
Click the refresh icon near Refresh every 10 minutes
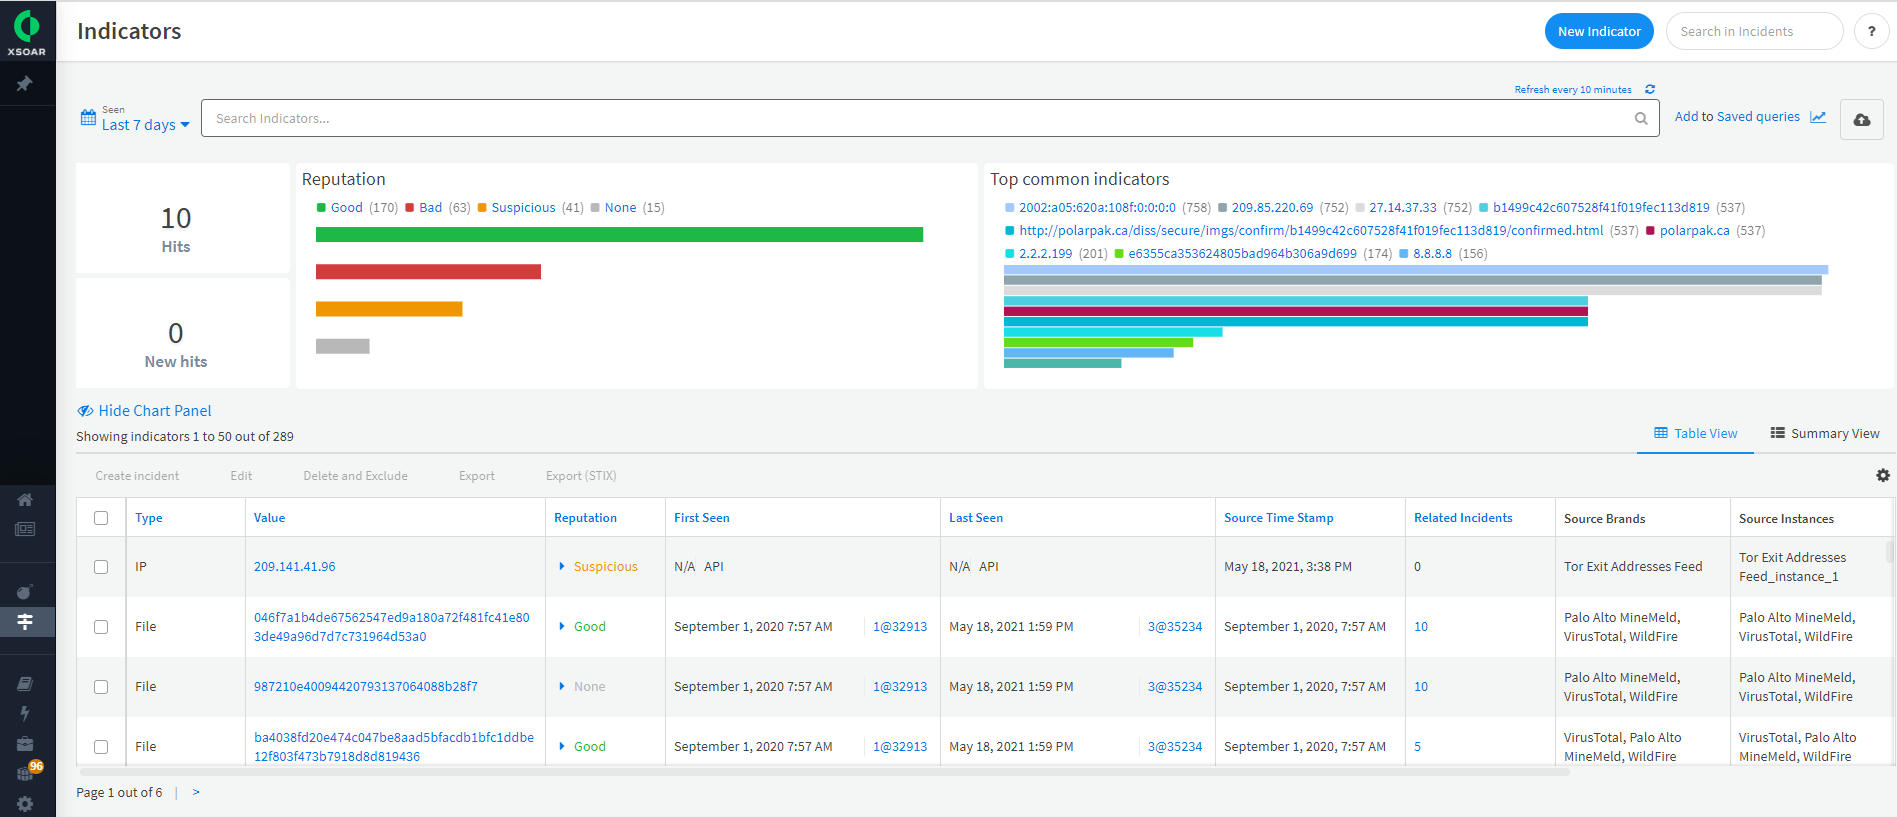(1650, 89)
